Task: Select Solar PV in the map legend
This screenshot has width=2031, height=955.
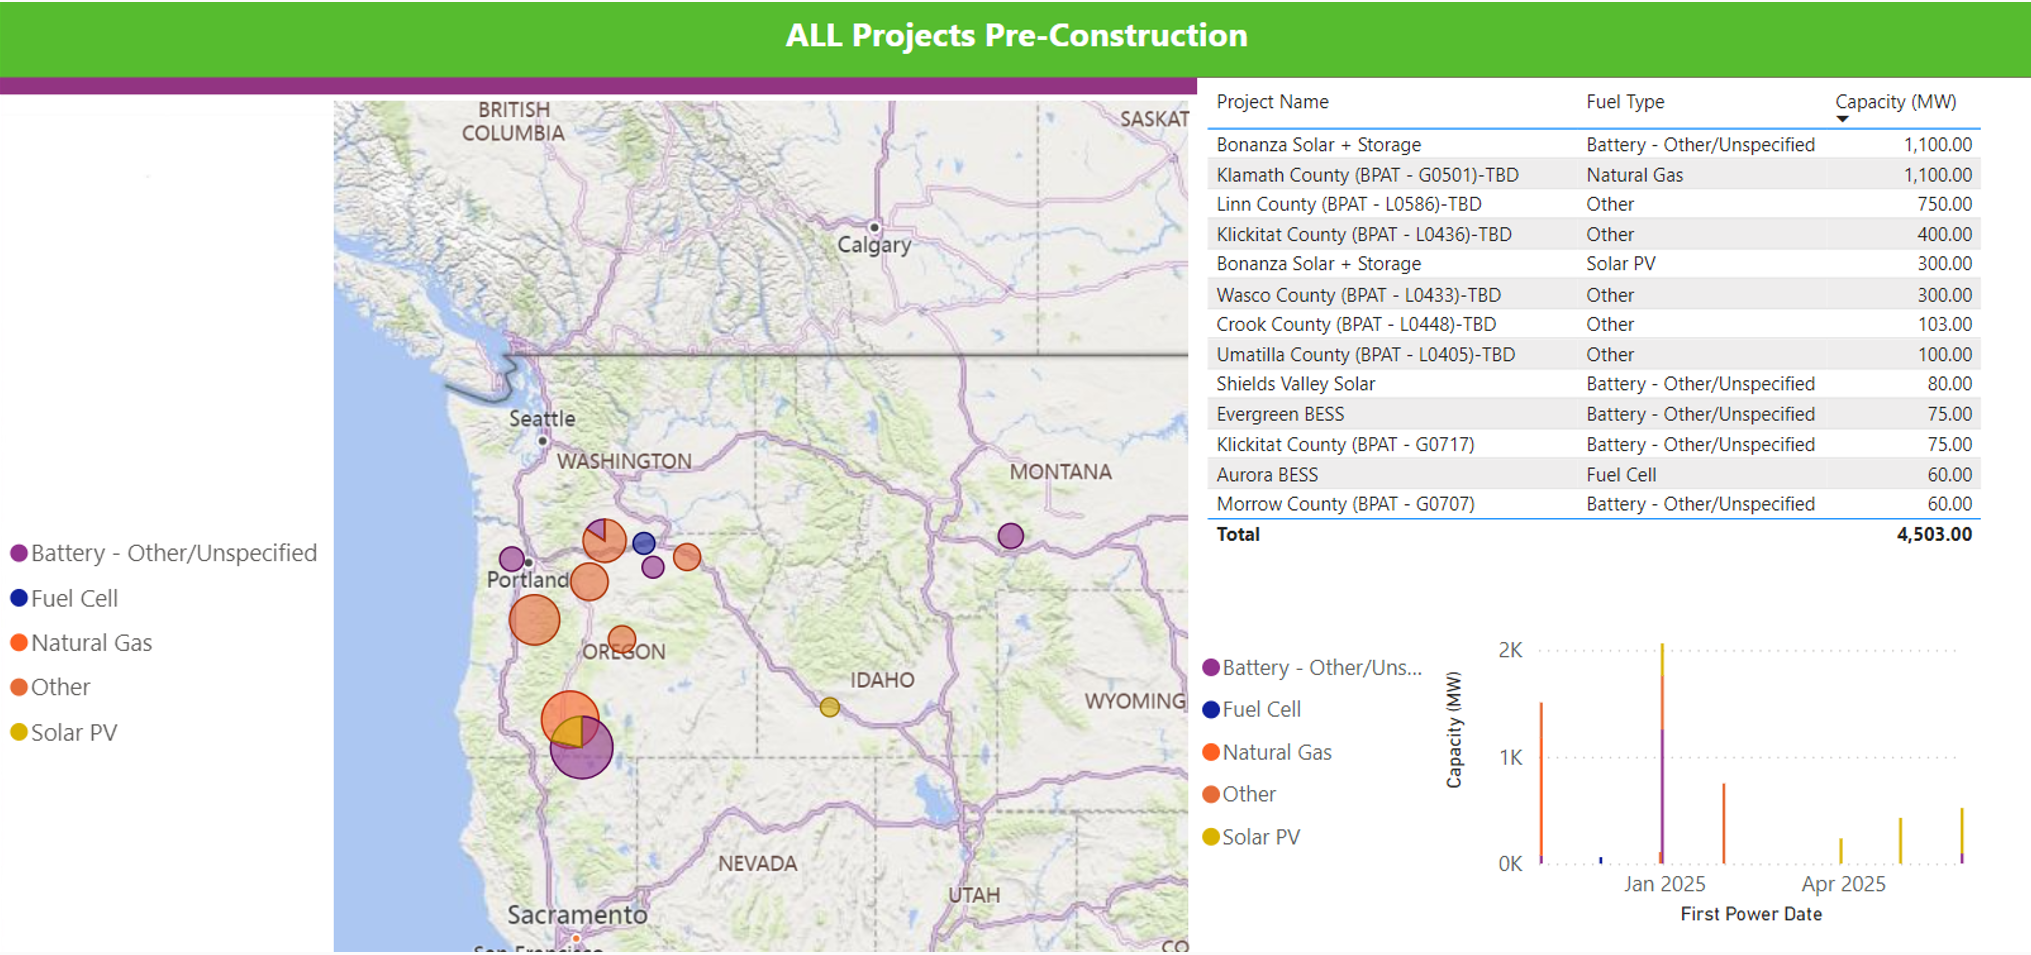Action: point(73,732)
